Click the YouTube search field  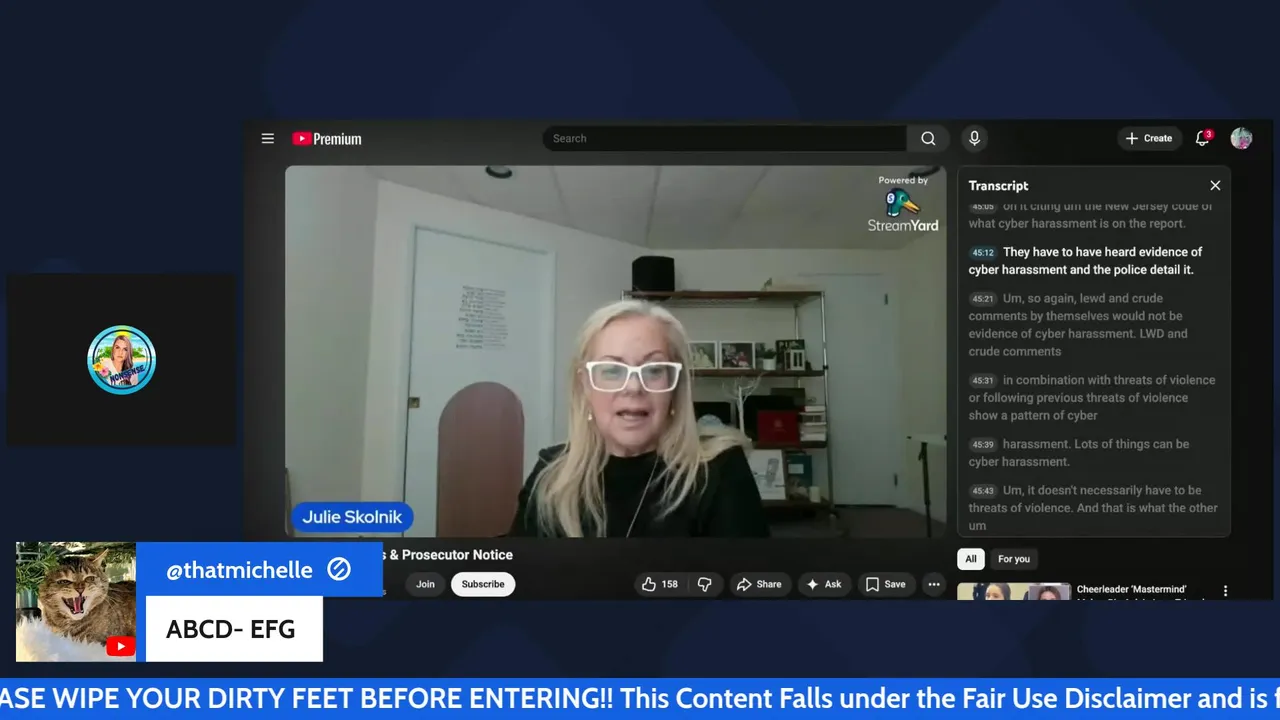click(725, 139)
